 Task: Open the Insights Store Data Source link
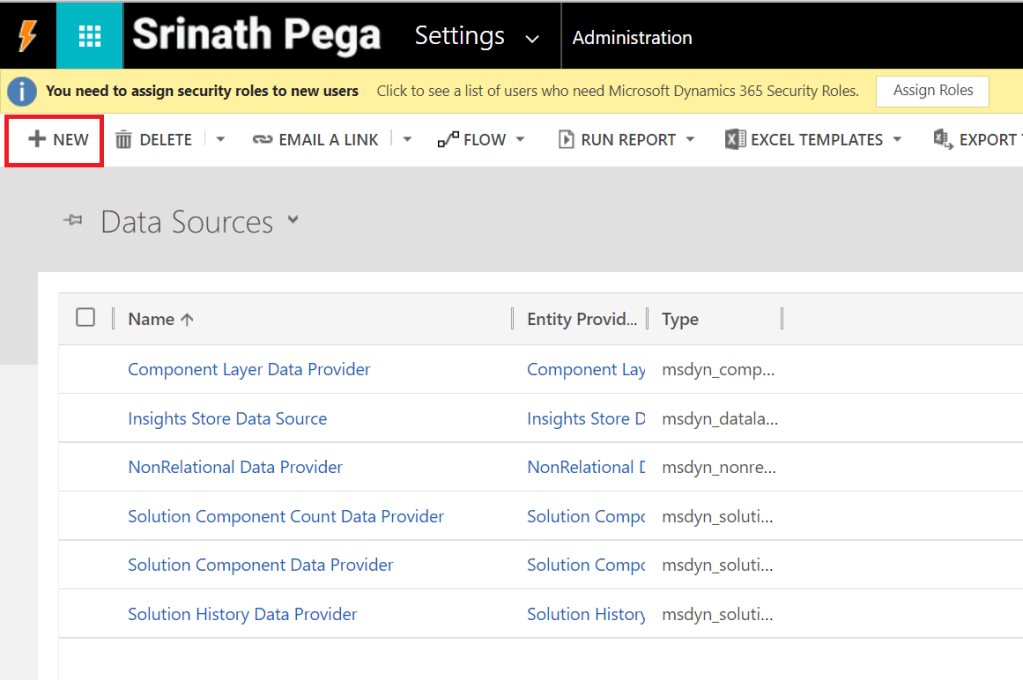[227, 419]
